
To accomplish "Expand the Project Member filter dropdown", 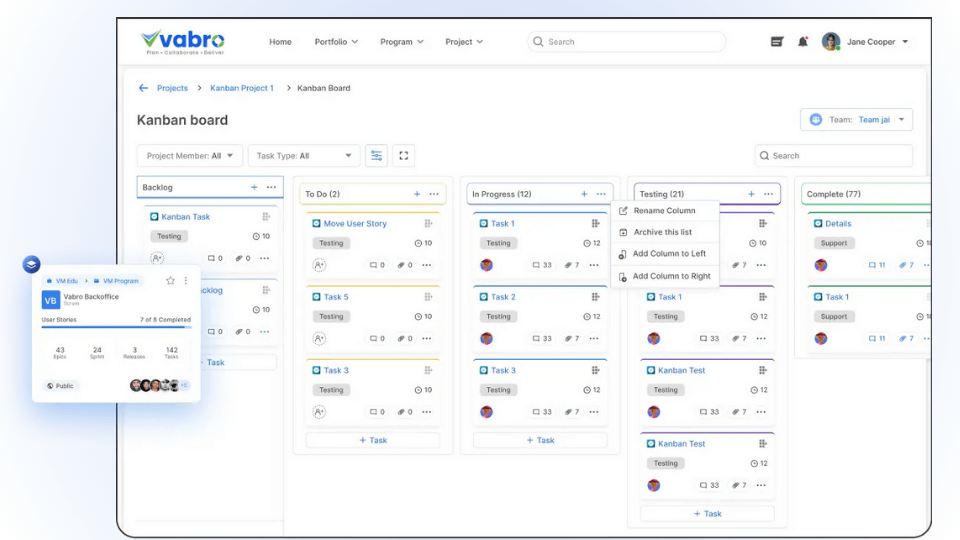I will point(189,156).
